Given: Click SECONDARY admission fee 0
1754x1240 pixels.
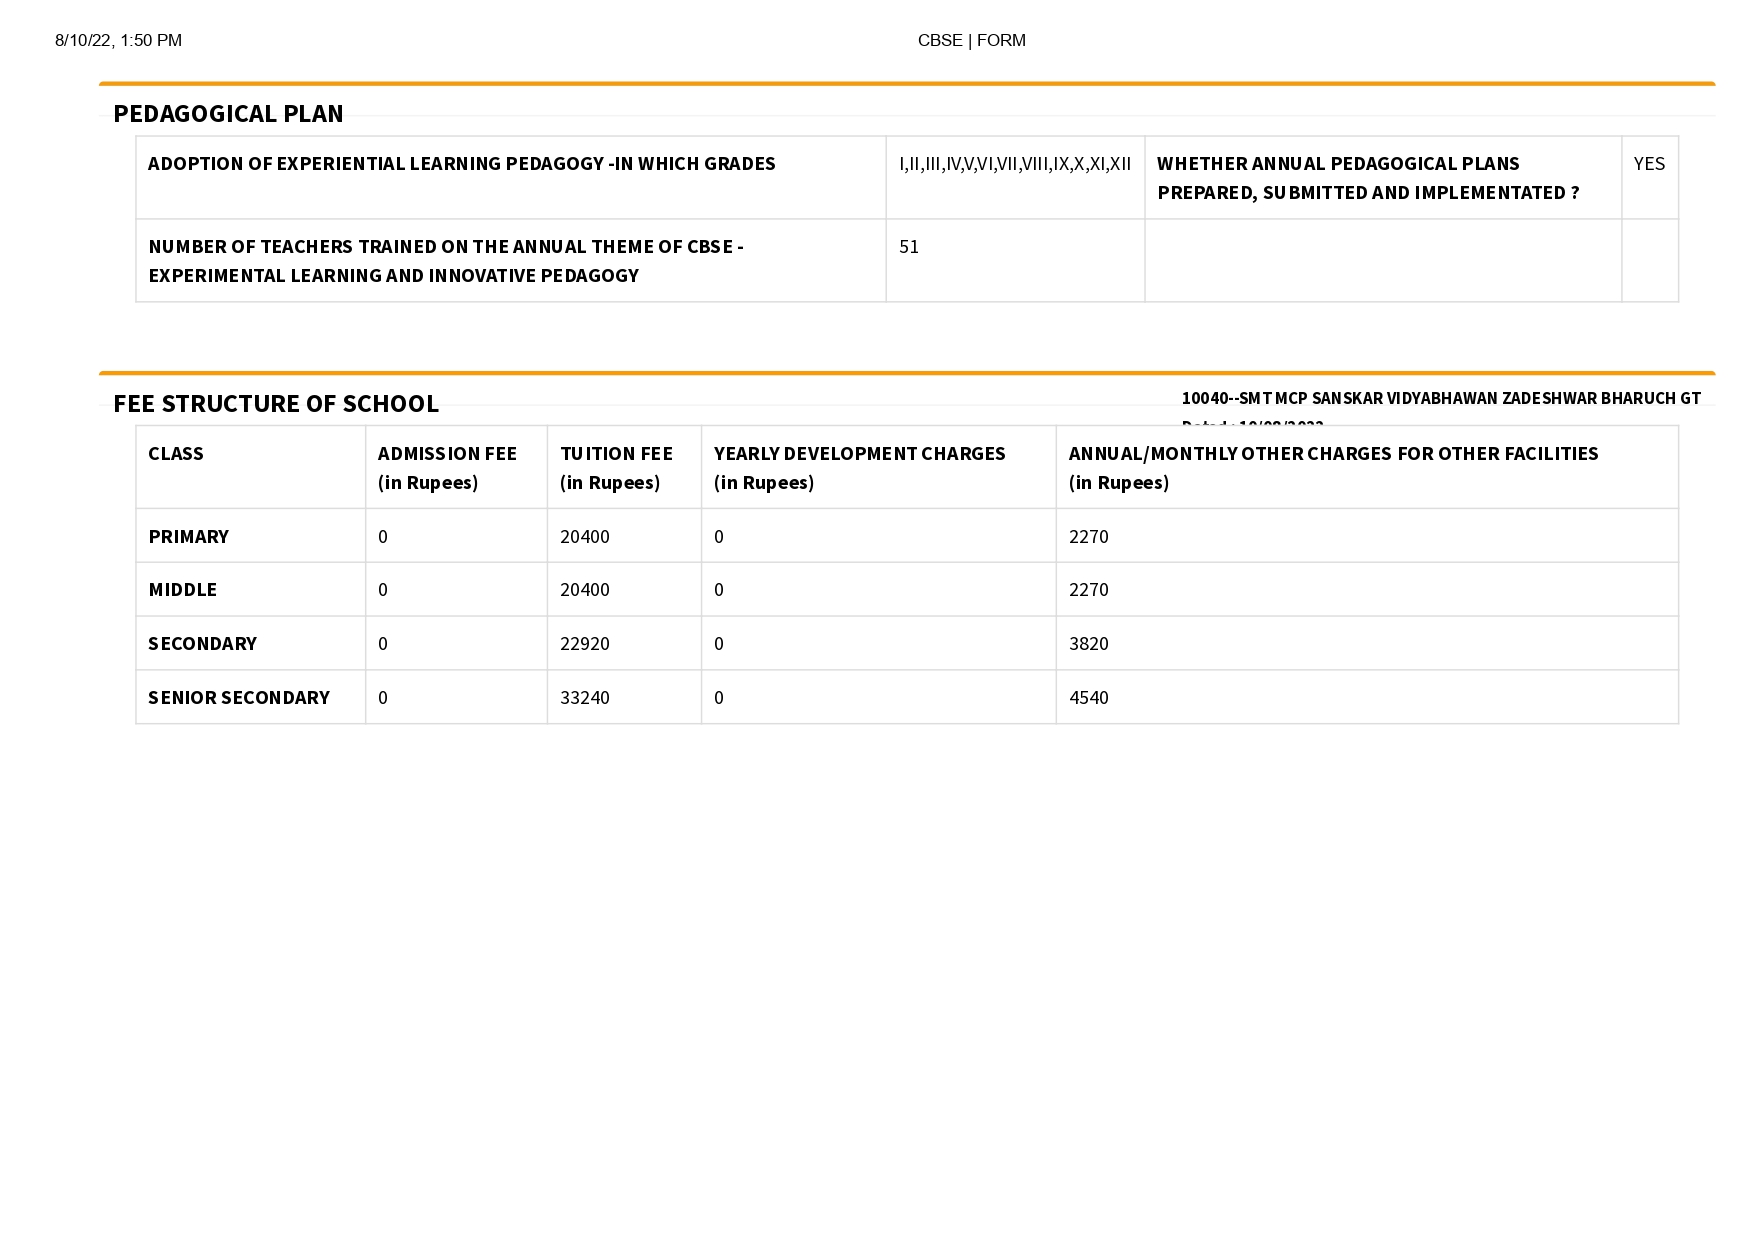Looking at the screenshot, I should pyautogui.click(x=383, y=644).
